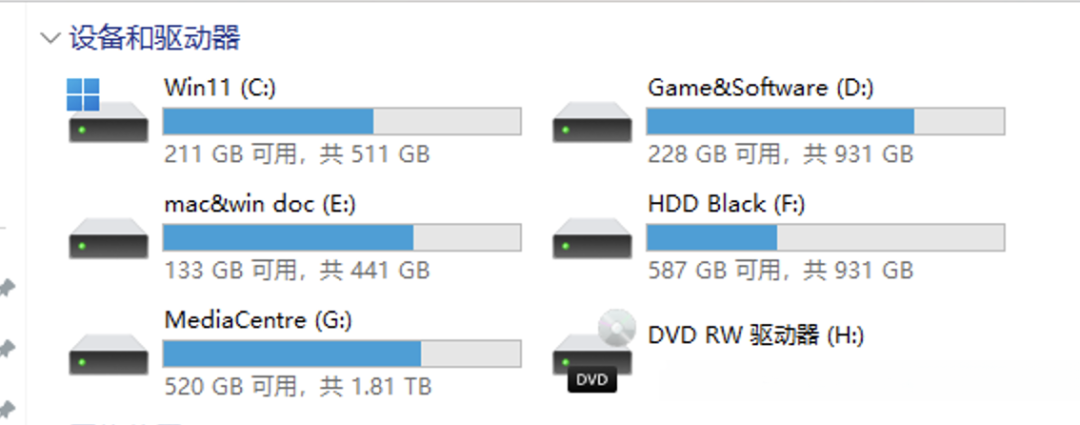Click the MediaCentre (G:) storage bar
1080x425 pixels.
[x=342, y=353]
